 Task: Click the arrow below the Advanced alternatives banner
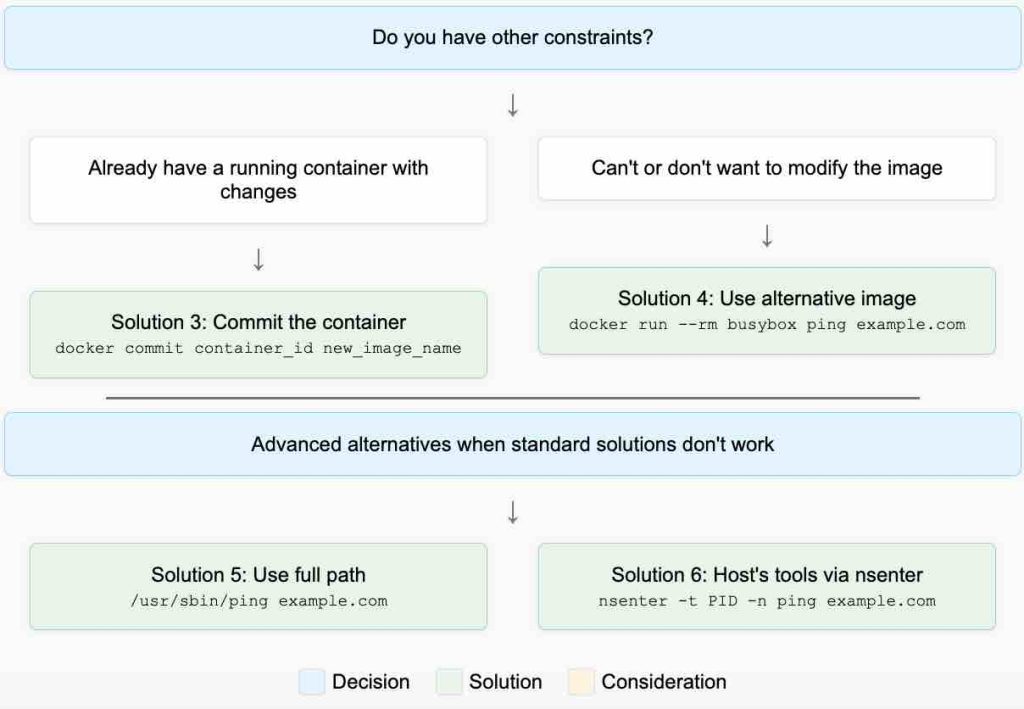click(x=512, y=513)
